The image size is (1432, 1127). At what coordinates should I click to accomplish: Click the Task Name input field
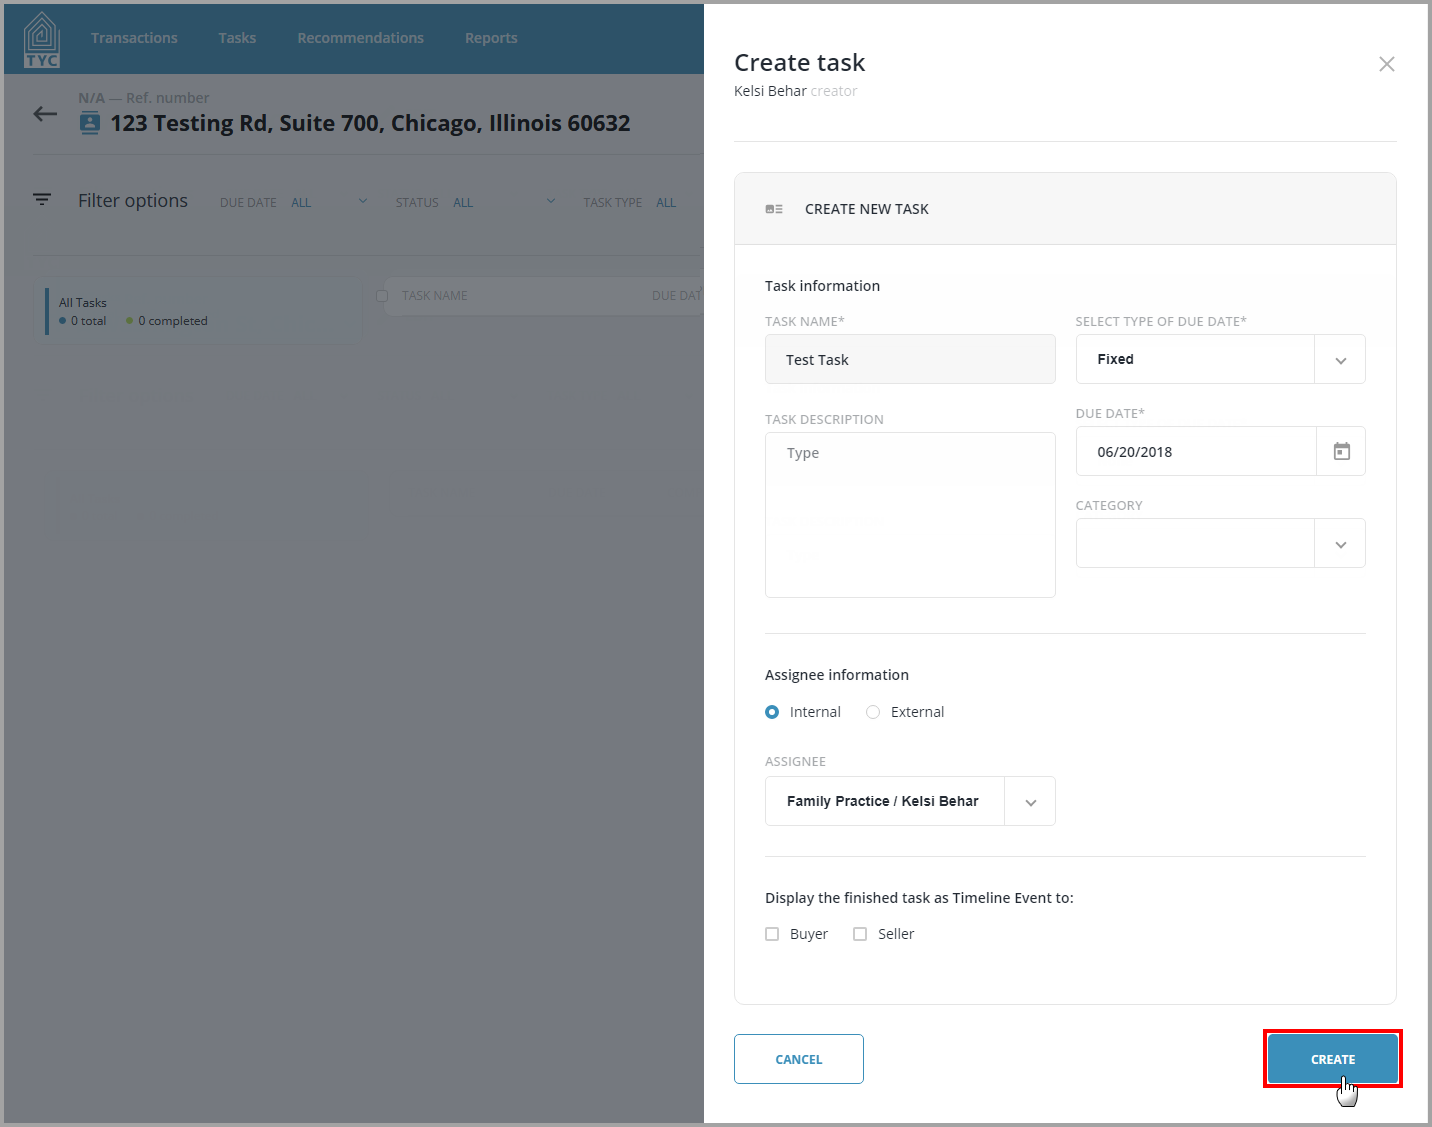pos(910,359)
